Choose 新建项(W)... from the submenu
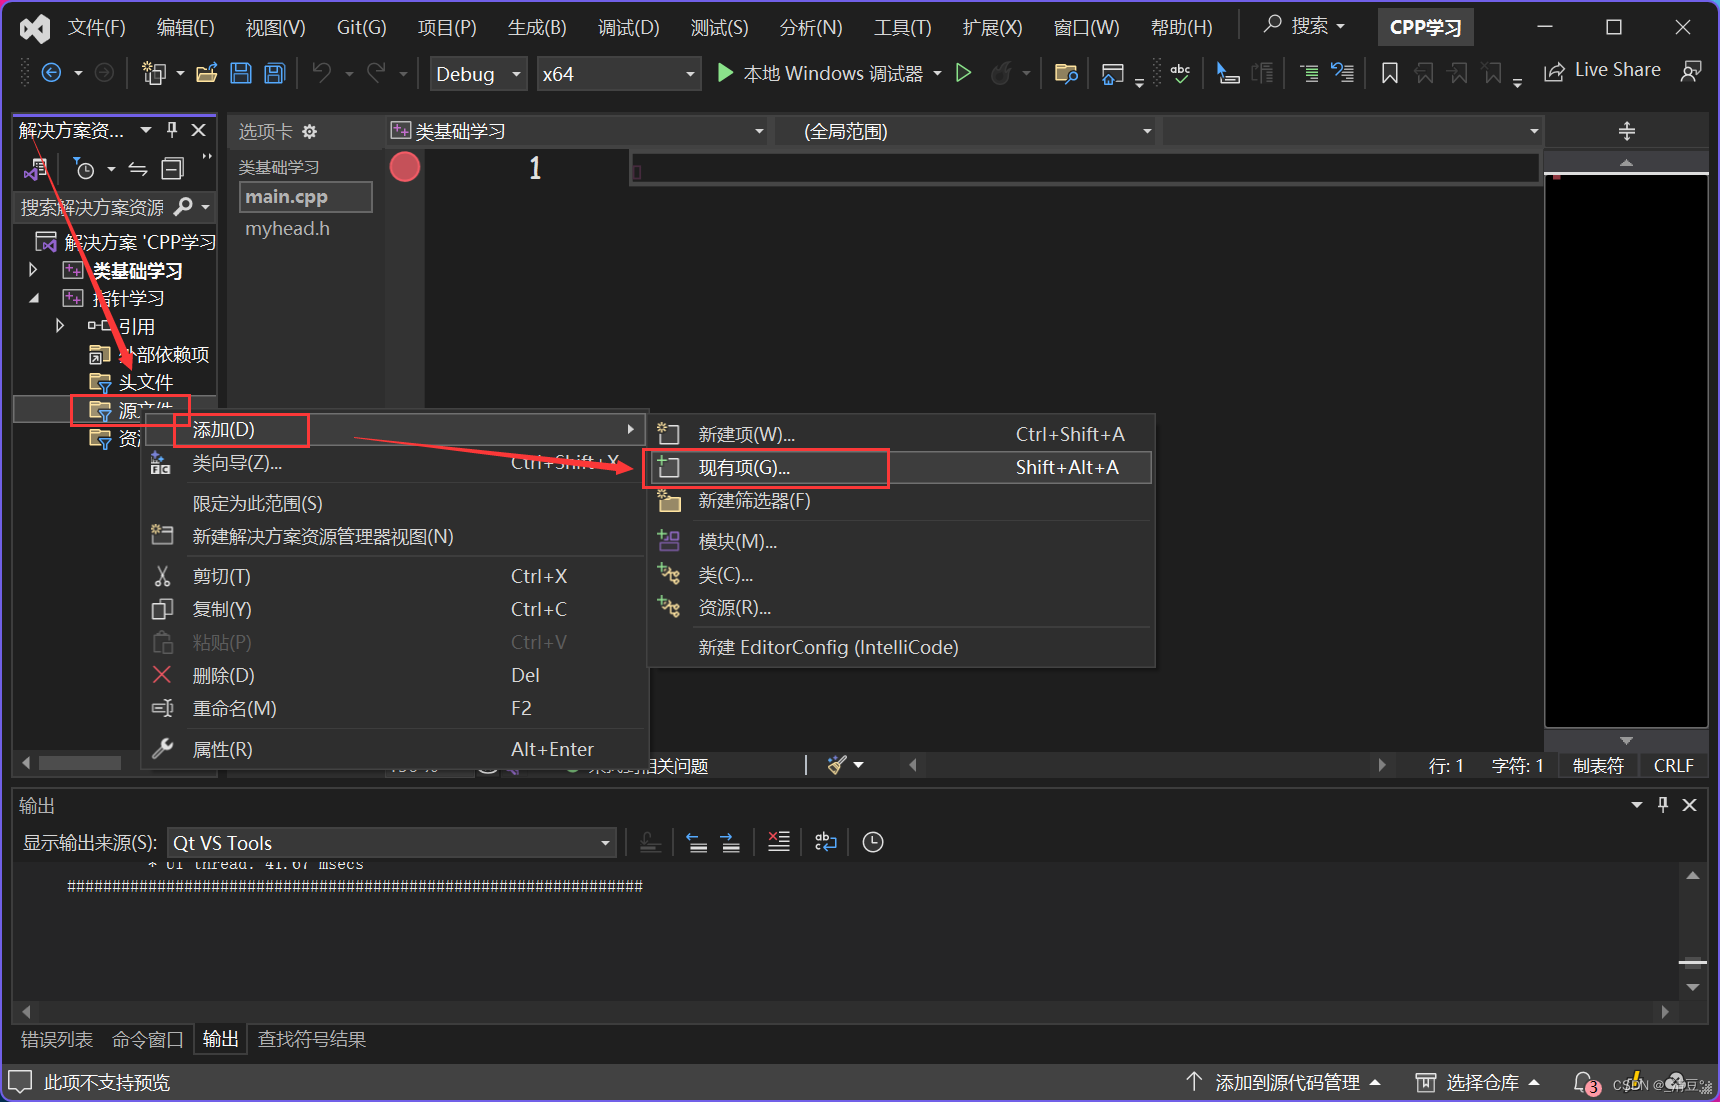 [x=901, y=434]
